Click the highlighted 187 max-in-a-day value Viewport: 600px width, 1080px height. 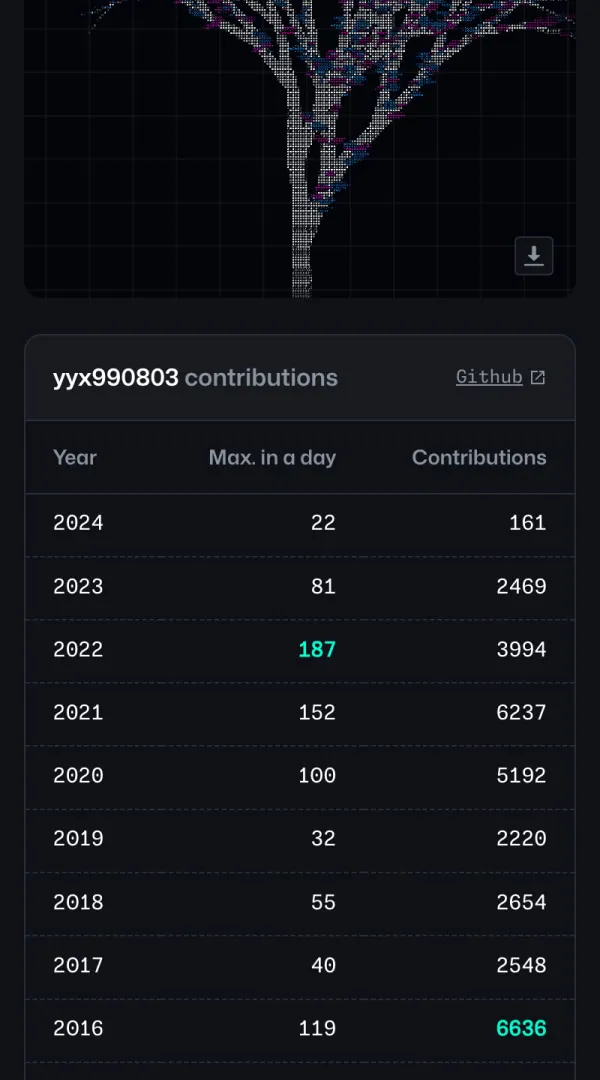click(x=317, y=650)
